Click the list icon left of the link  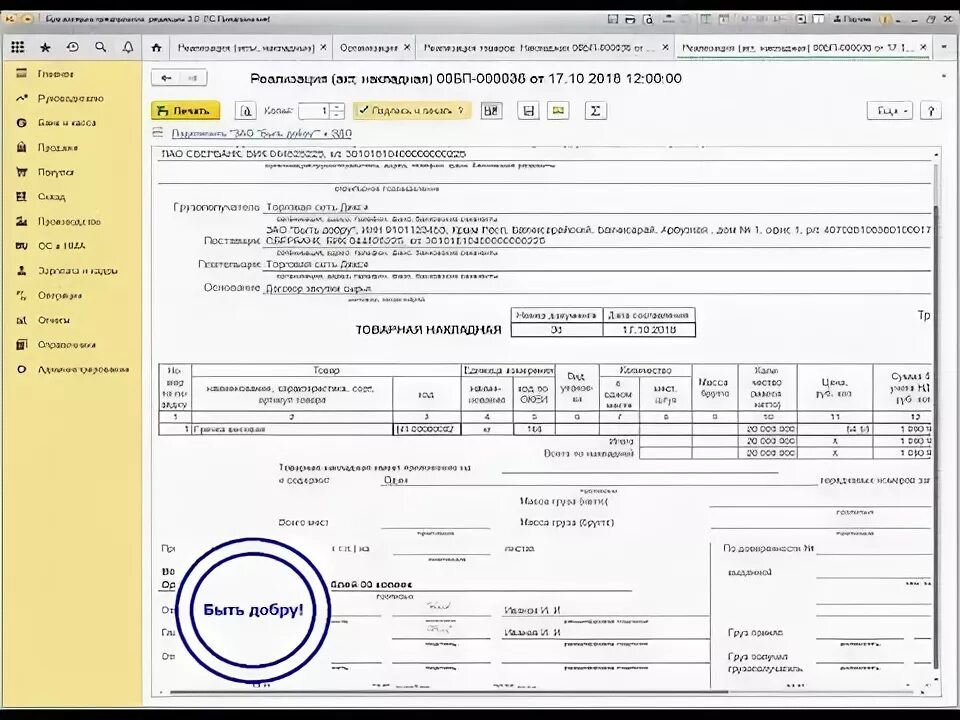(x=157, y=133)
